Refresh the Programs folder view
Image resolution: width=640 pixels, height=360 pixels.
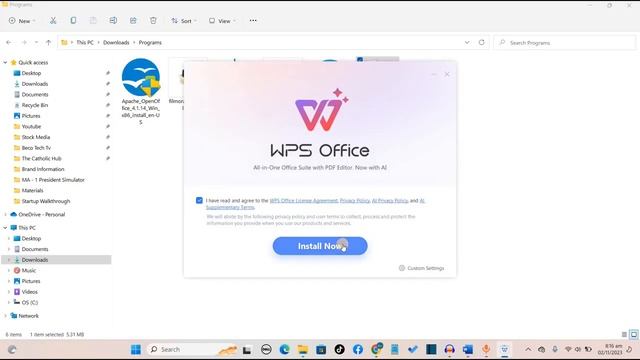(482, 42)
